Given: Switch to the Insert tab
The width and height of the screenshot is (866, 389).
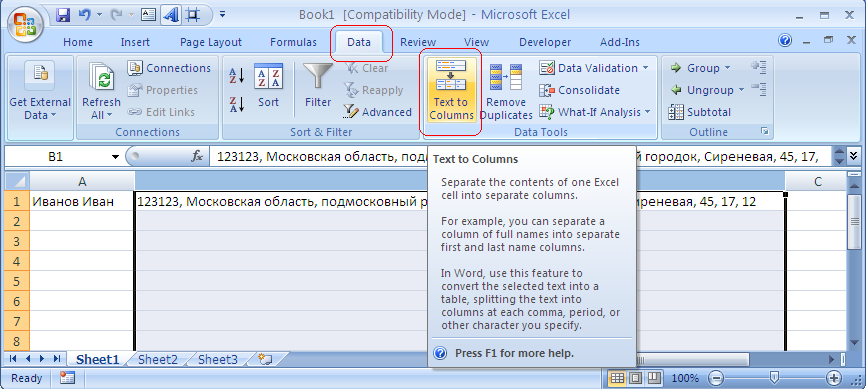Looking at the screenshot, I should [135, 43].
